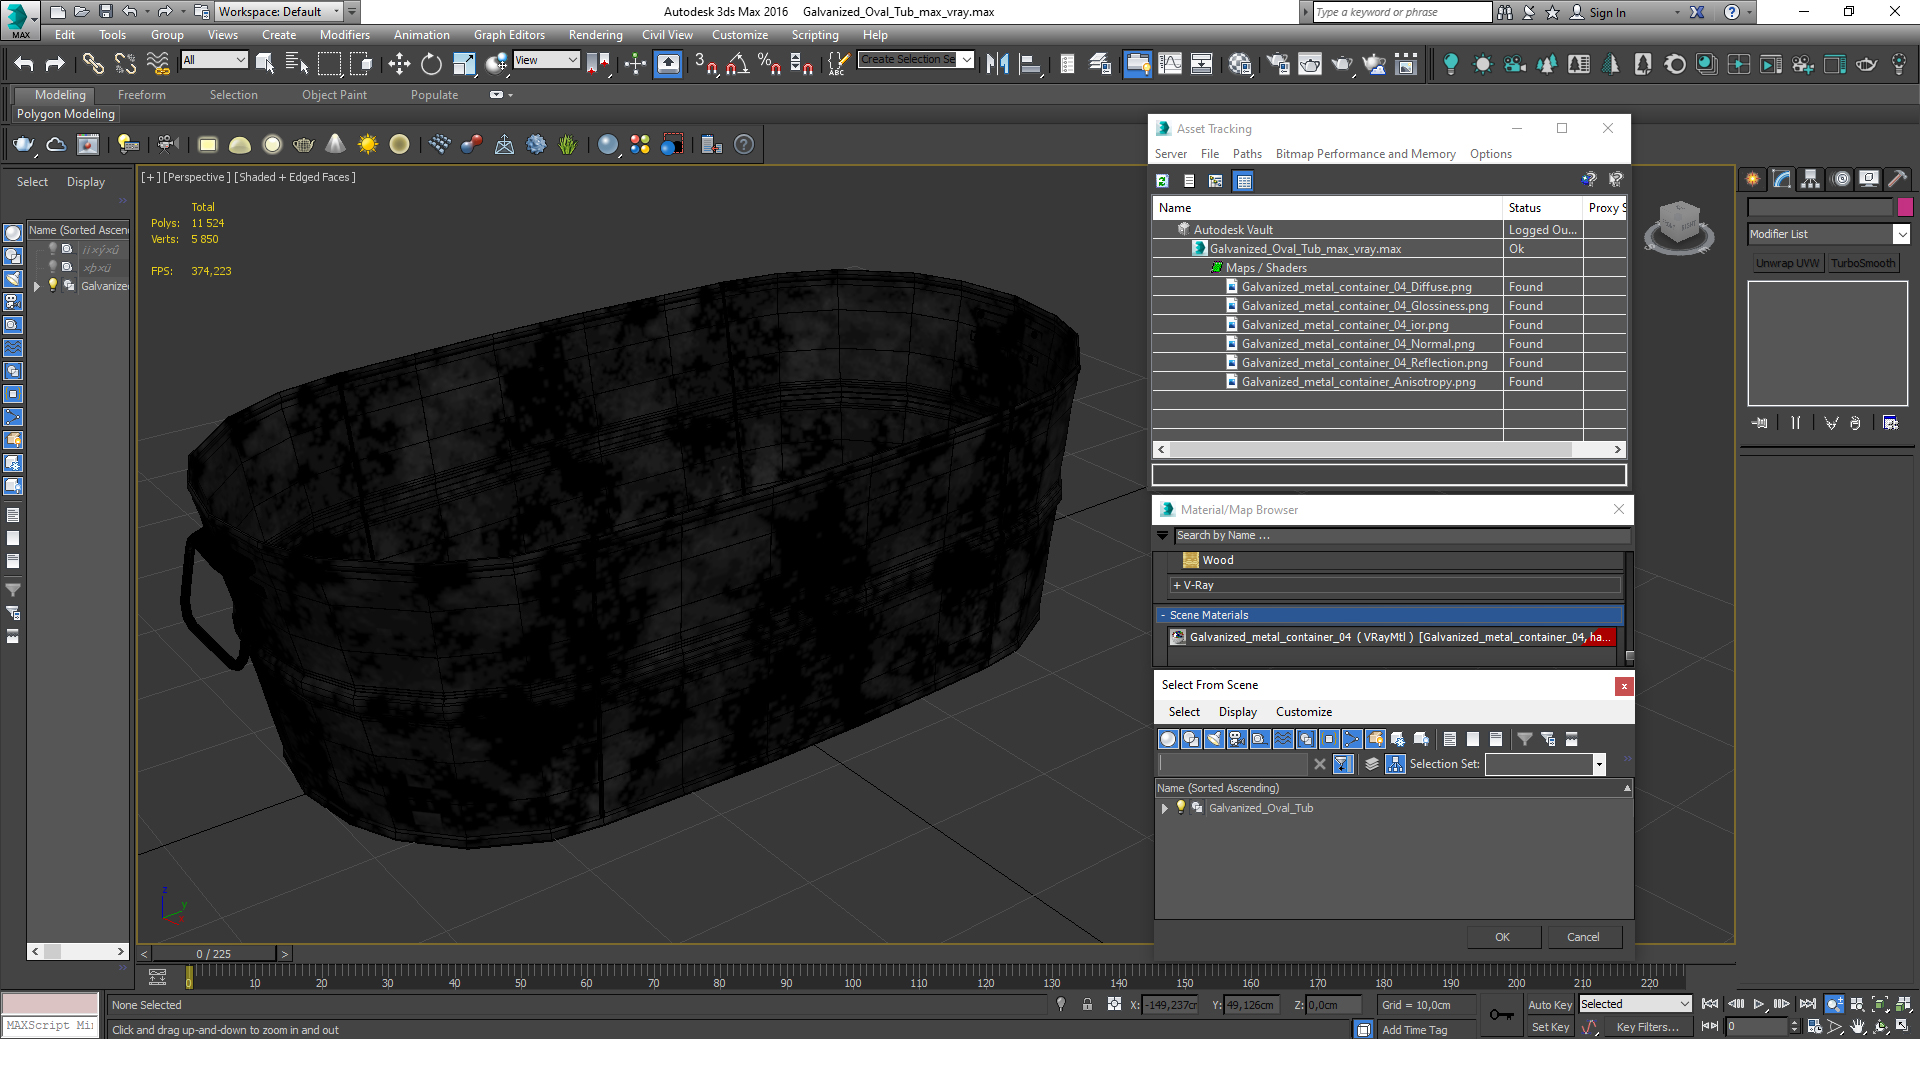Image resolution: width=1920 pixels, height=1080 pixels.
Task: Click the Search by Name field in Material Browser
Action: tap(1401, 536)
